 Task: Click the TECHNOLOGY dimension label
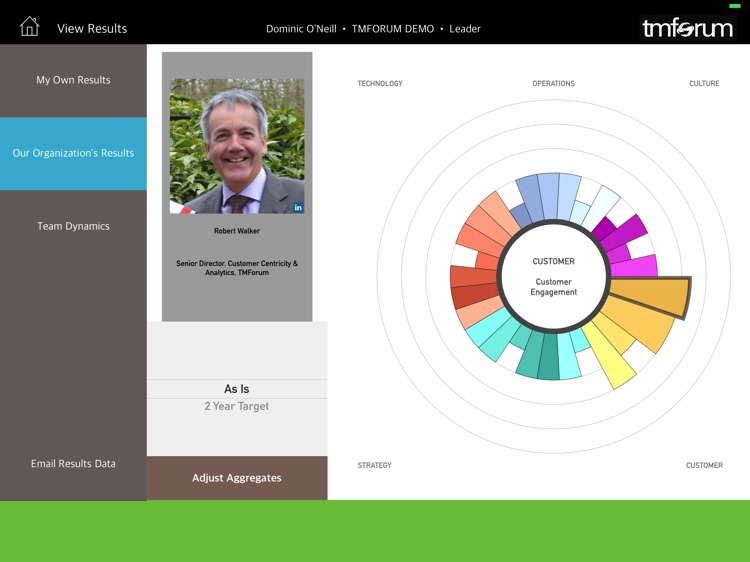point(380,83)
